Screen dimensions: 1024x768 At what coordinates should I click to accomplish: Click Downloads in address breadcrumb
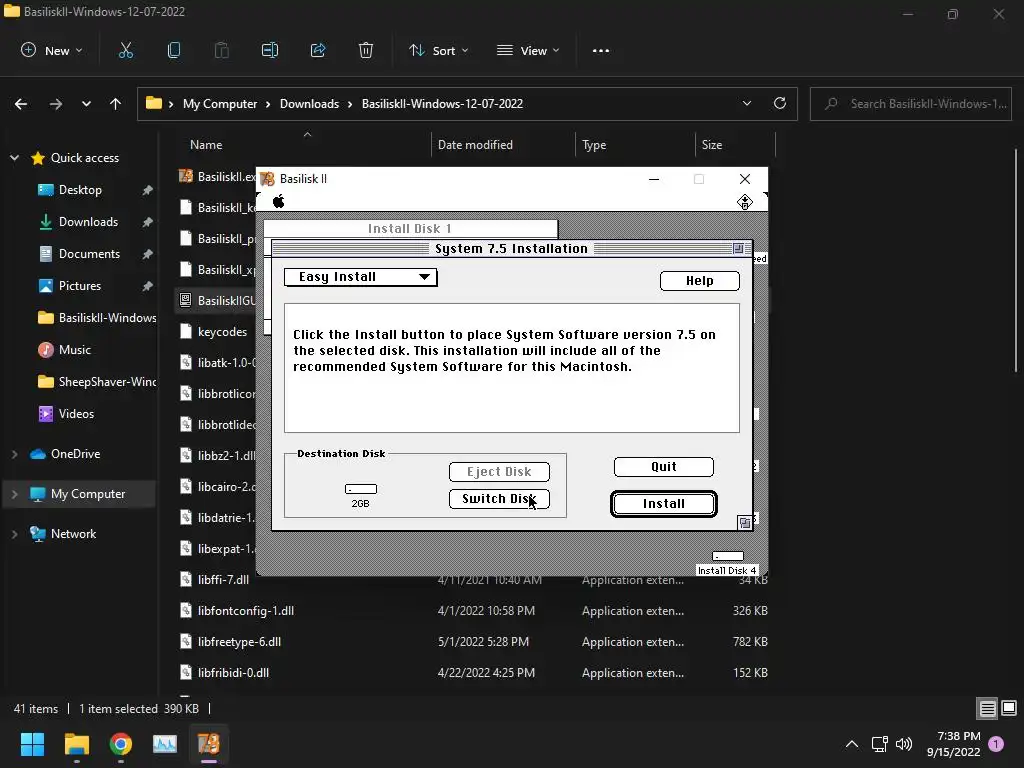[x=310, y=104]
